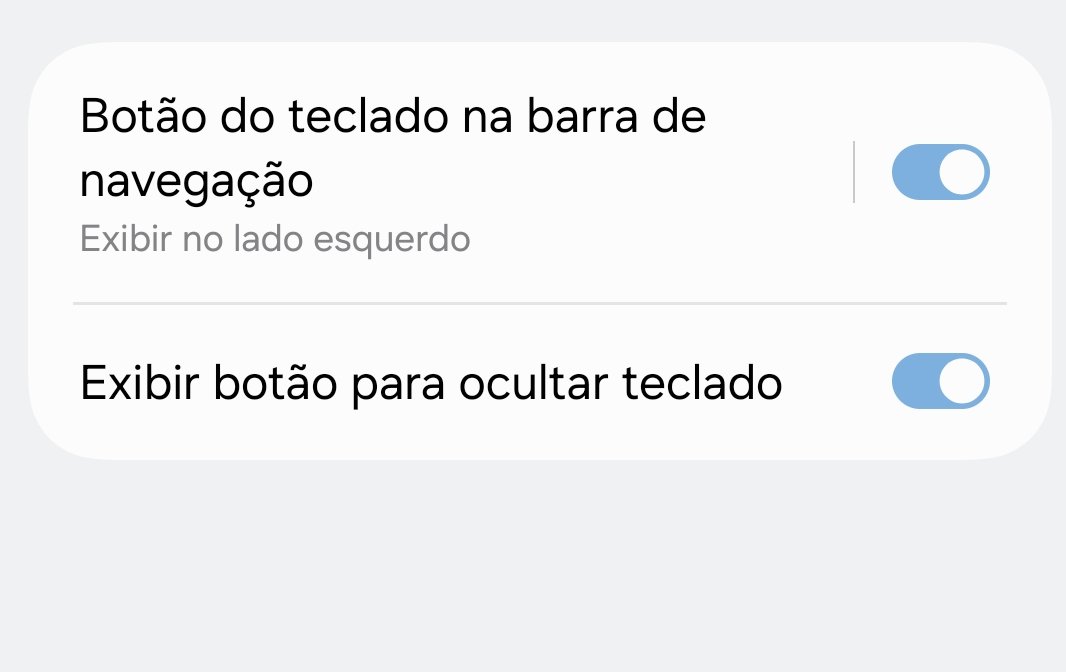Click the word barra in the first title

coord(583,116)
